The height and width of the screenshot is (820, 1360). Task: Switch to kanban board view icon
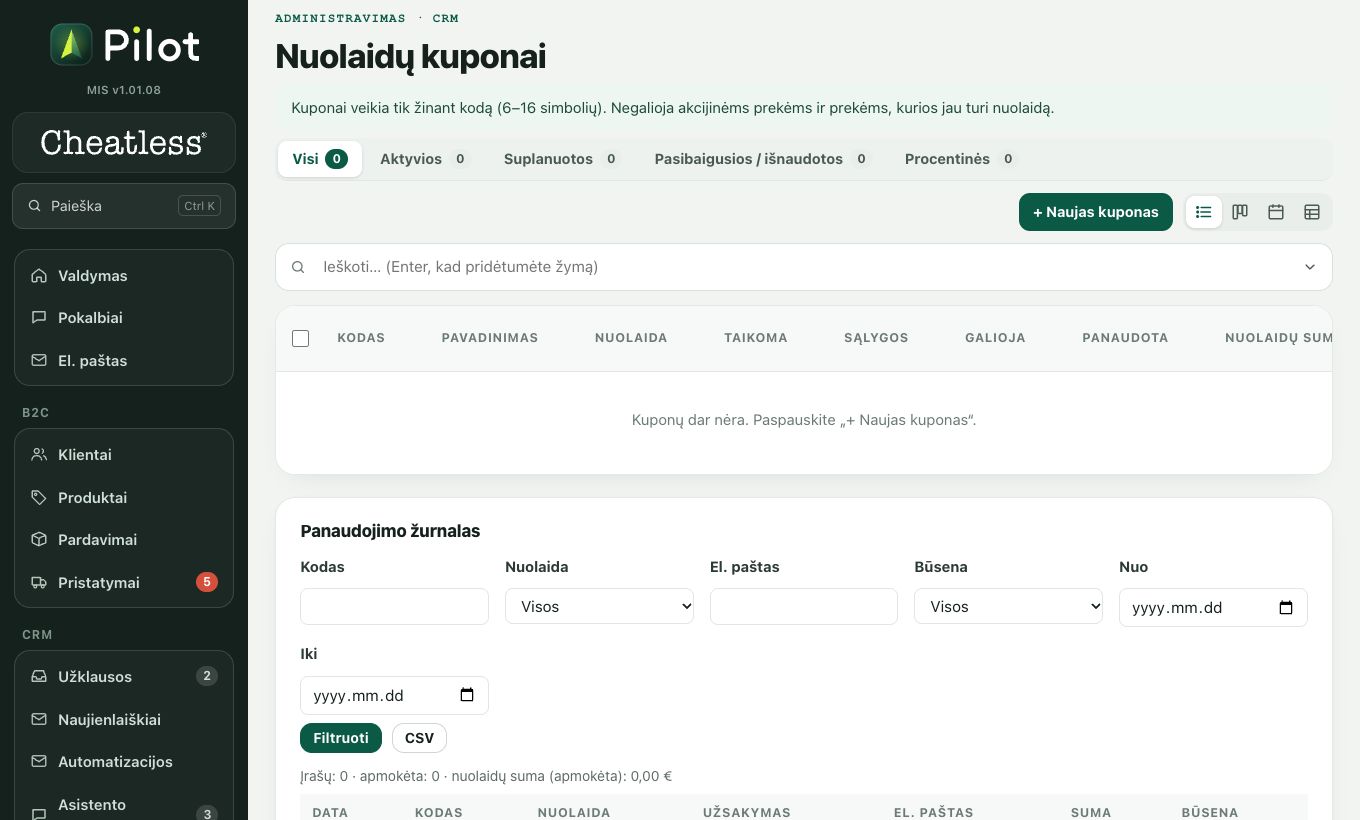(1240, 212)
